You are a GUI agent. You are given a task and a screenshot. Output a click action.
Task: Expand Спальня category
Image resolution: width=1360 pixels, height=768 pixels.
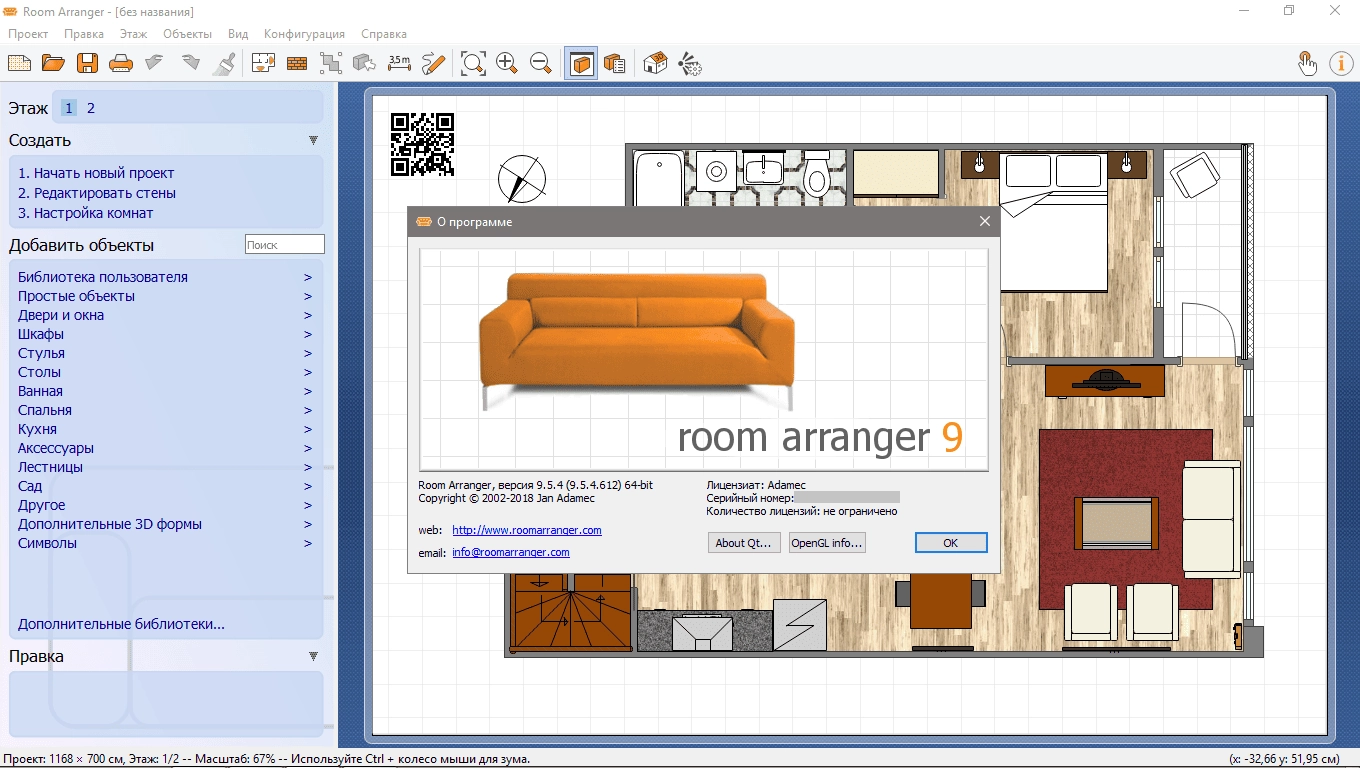[x=165, y=410]
